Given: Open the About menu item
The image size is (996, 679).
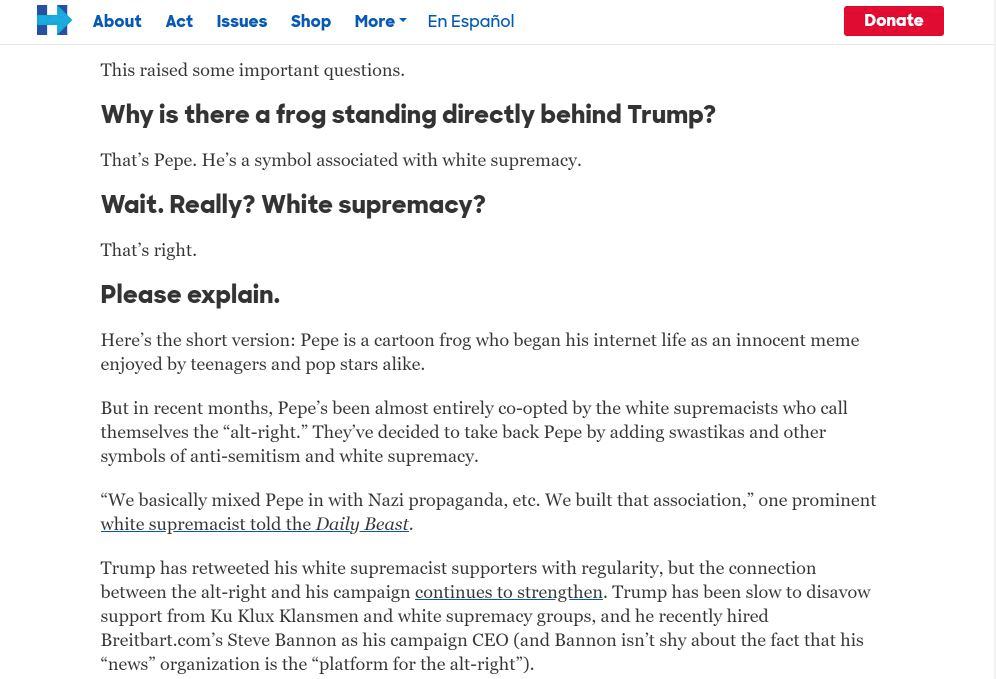Looking at the screenshot, I should (x=117, y=21).
